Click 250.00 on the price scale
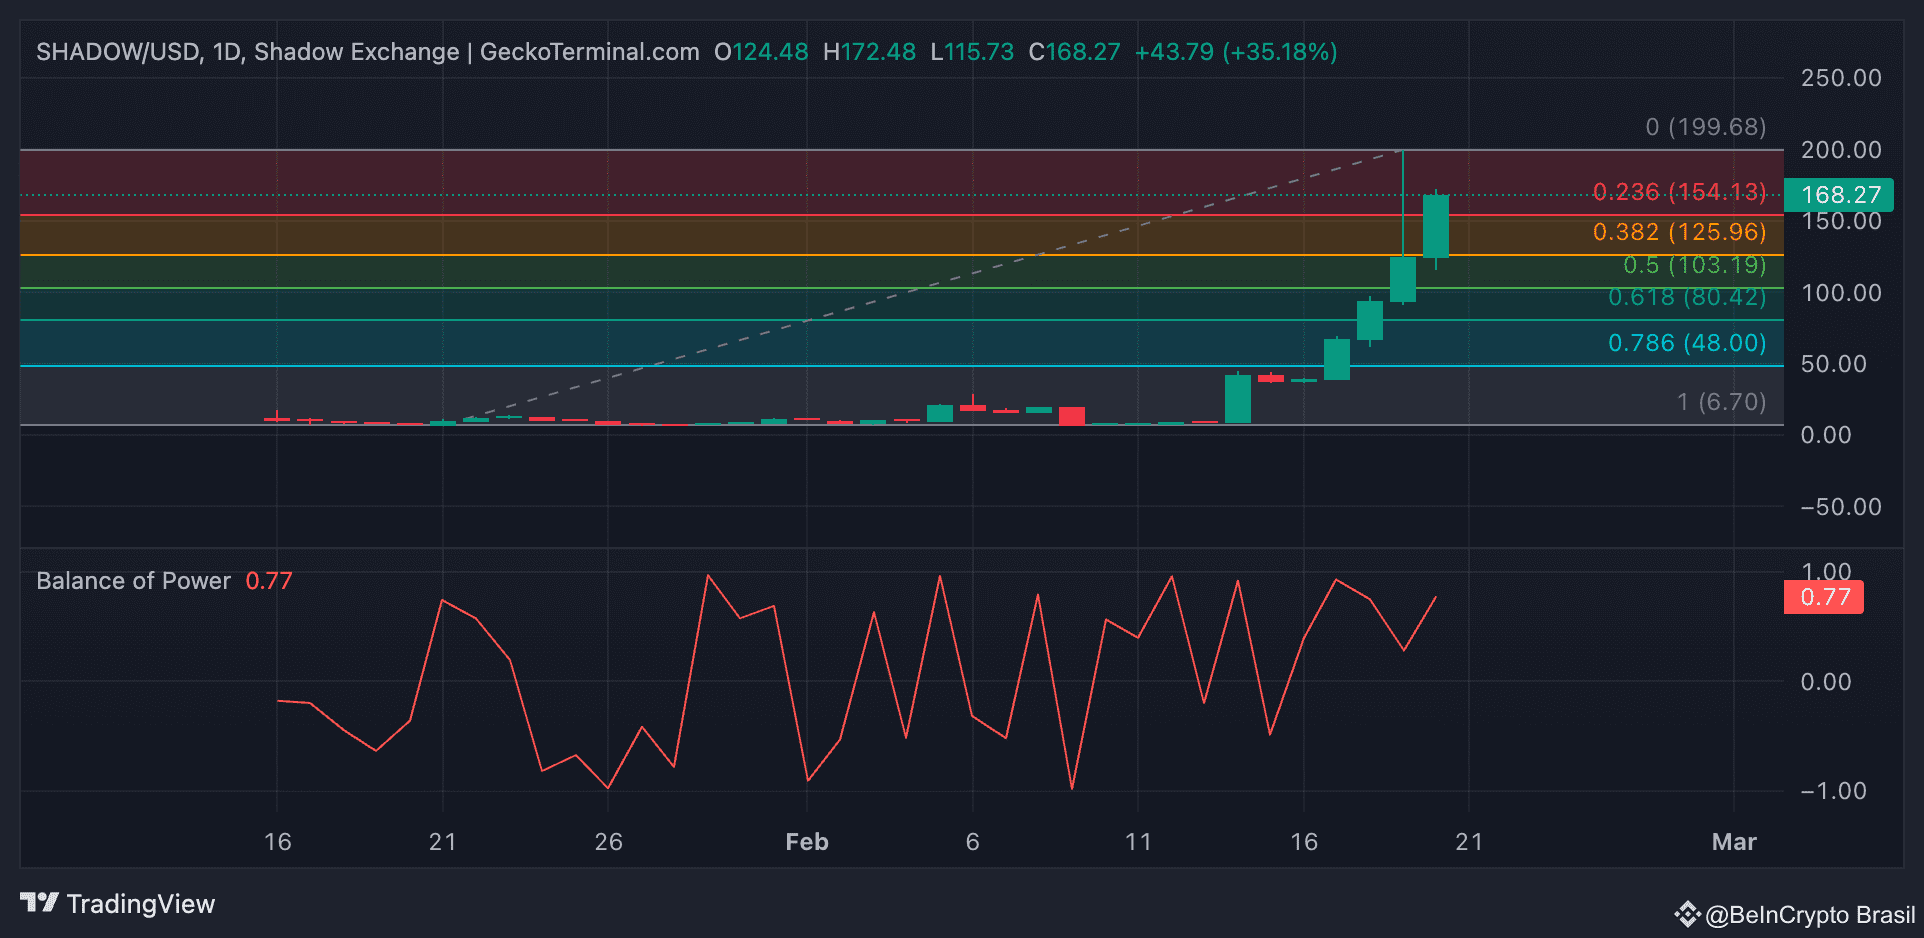This screenshot has height=938, width=1924. (1841, 77)
